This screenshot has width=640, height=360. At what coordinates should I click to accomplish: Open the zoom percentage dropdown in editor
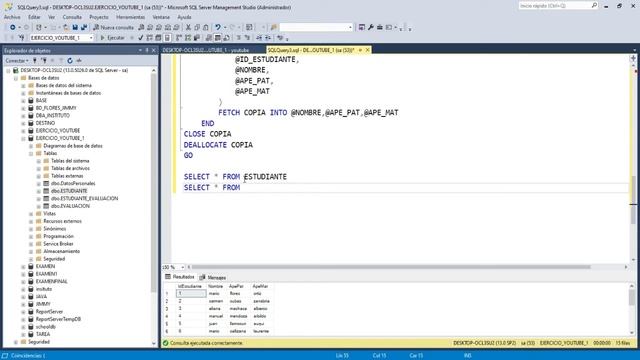click(x=182, y=267)
